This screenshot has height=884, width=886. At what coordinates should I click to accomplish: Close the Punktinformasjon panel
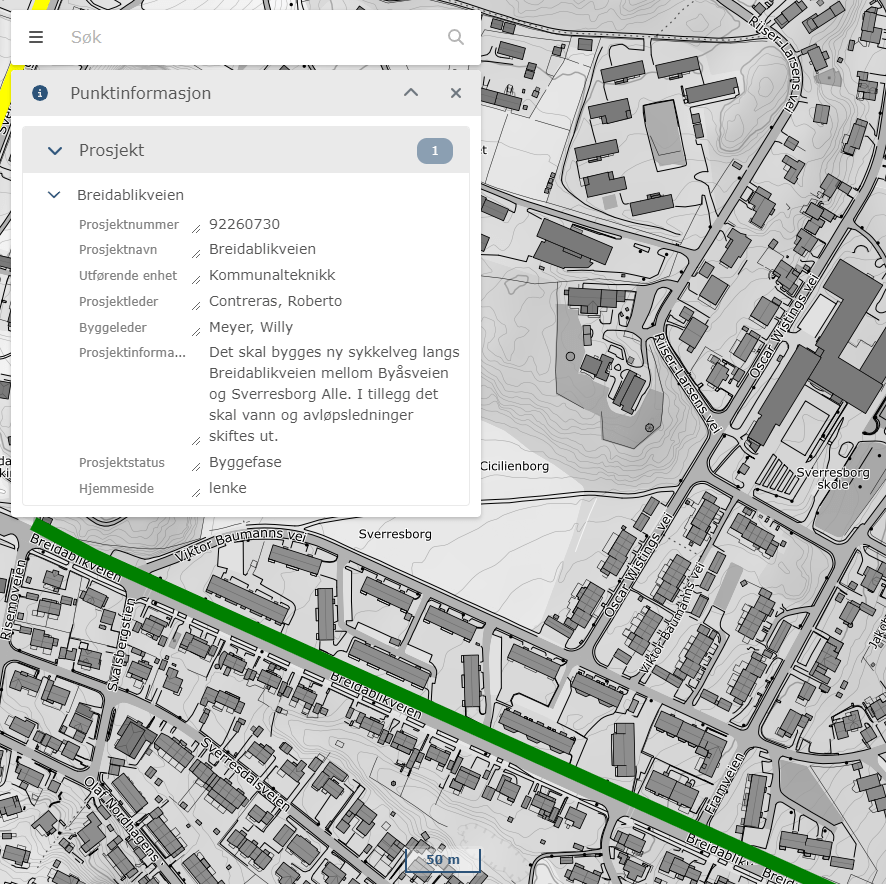(x=456, y=93)
